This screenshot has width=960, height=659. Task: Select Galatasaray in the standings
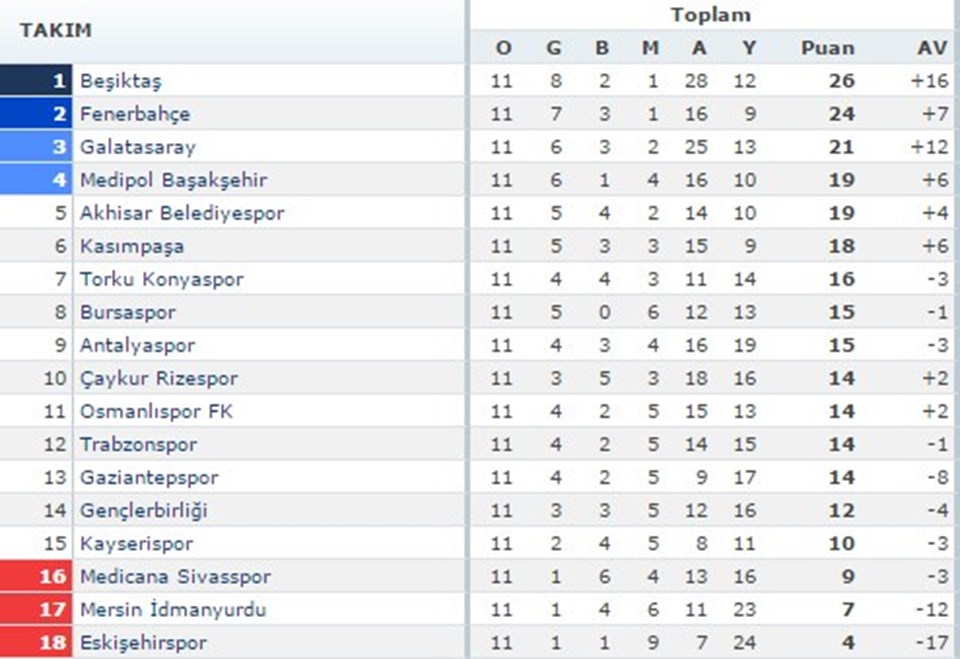point(138,148)
